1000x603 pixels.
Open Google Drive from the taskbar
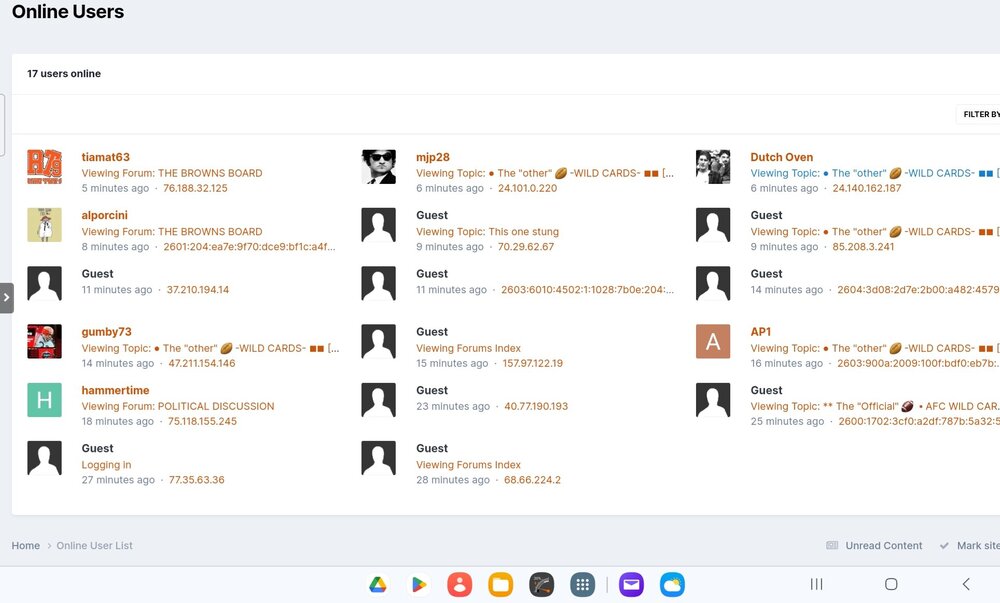tap(378, 584)
